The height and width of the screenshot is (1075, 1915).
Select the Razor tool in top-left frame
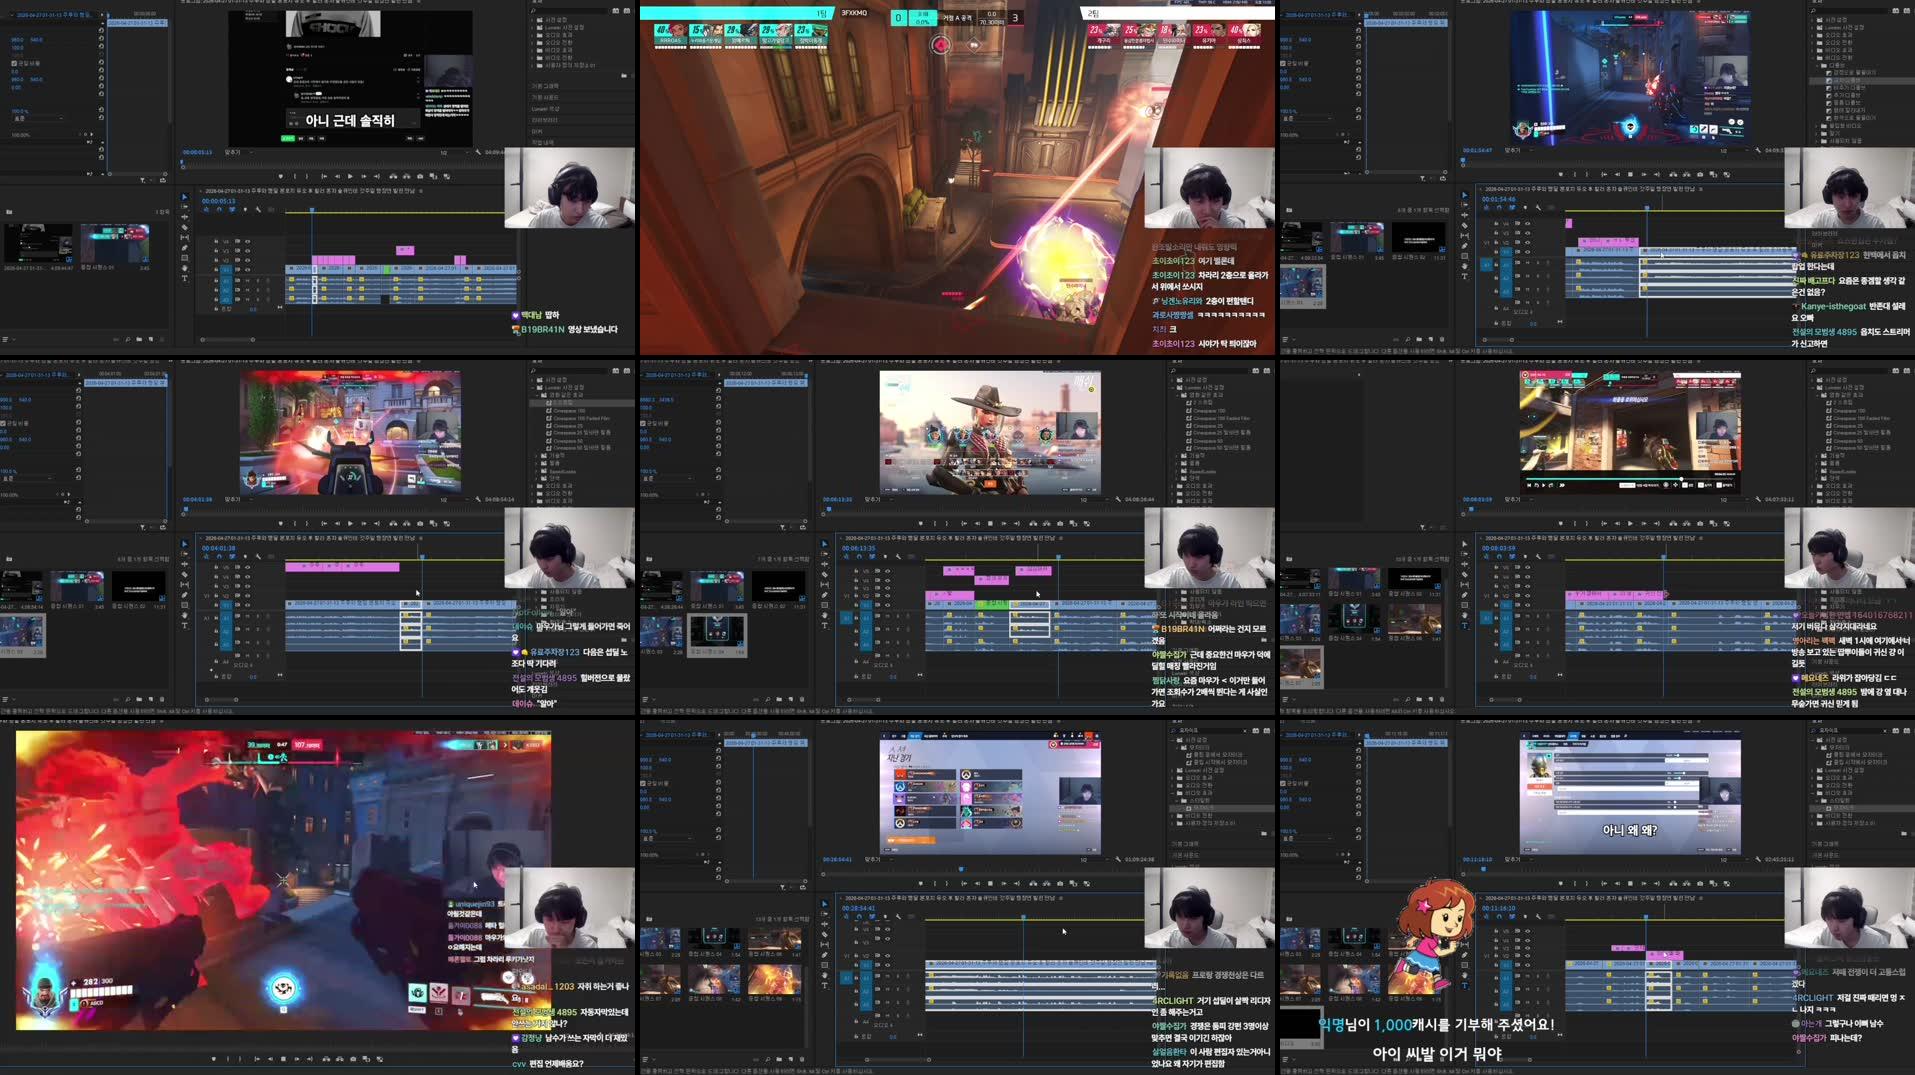[184, 227]
